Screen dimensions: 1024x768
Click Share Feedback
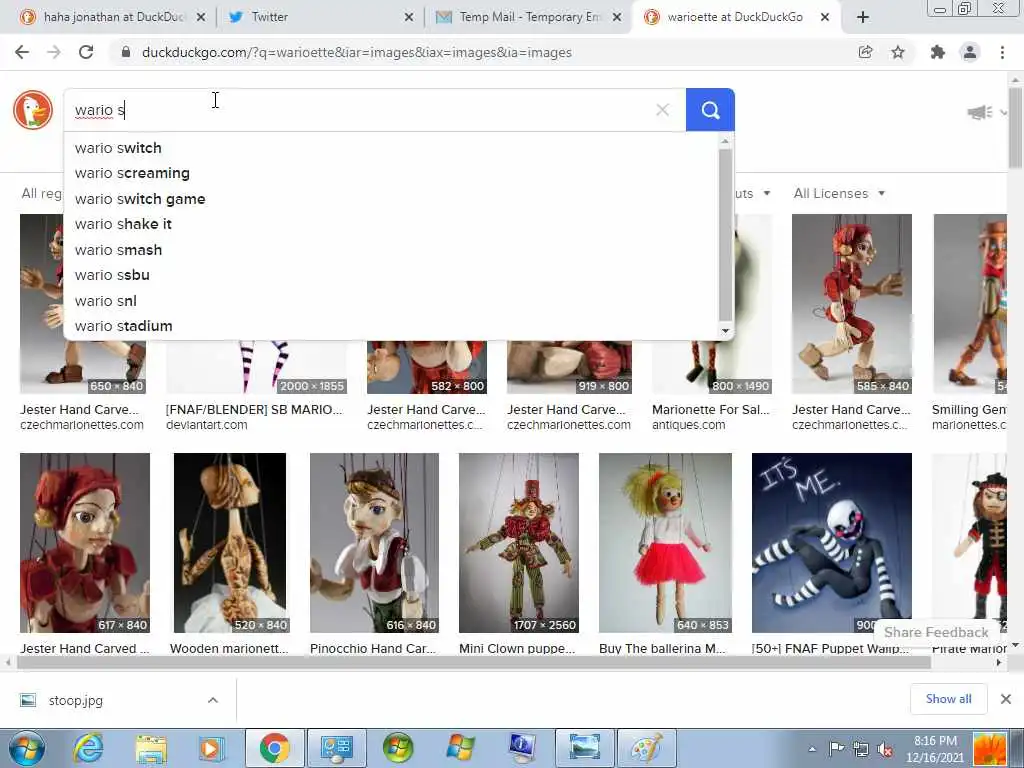(x=936, y=632)
